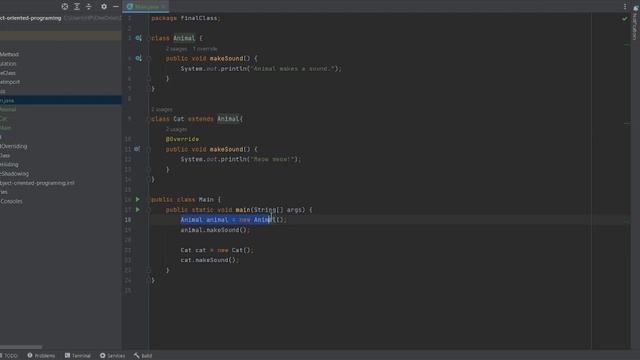The height and width of the screenshot is (360, 640).
Task: Click 'Animal makes a sound.' string on line 5
Action: point(293,69)
